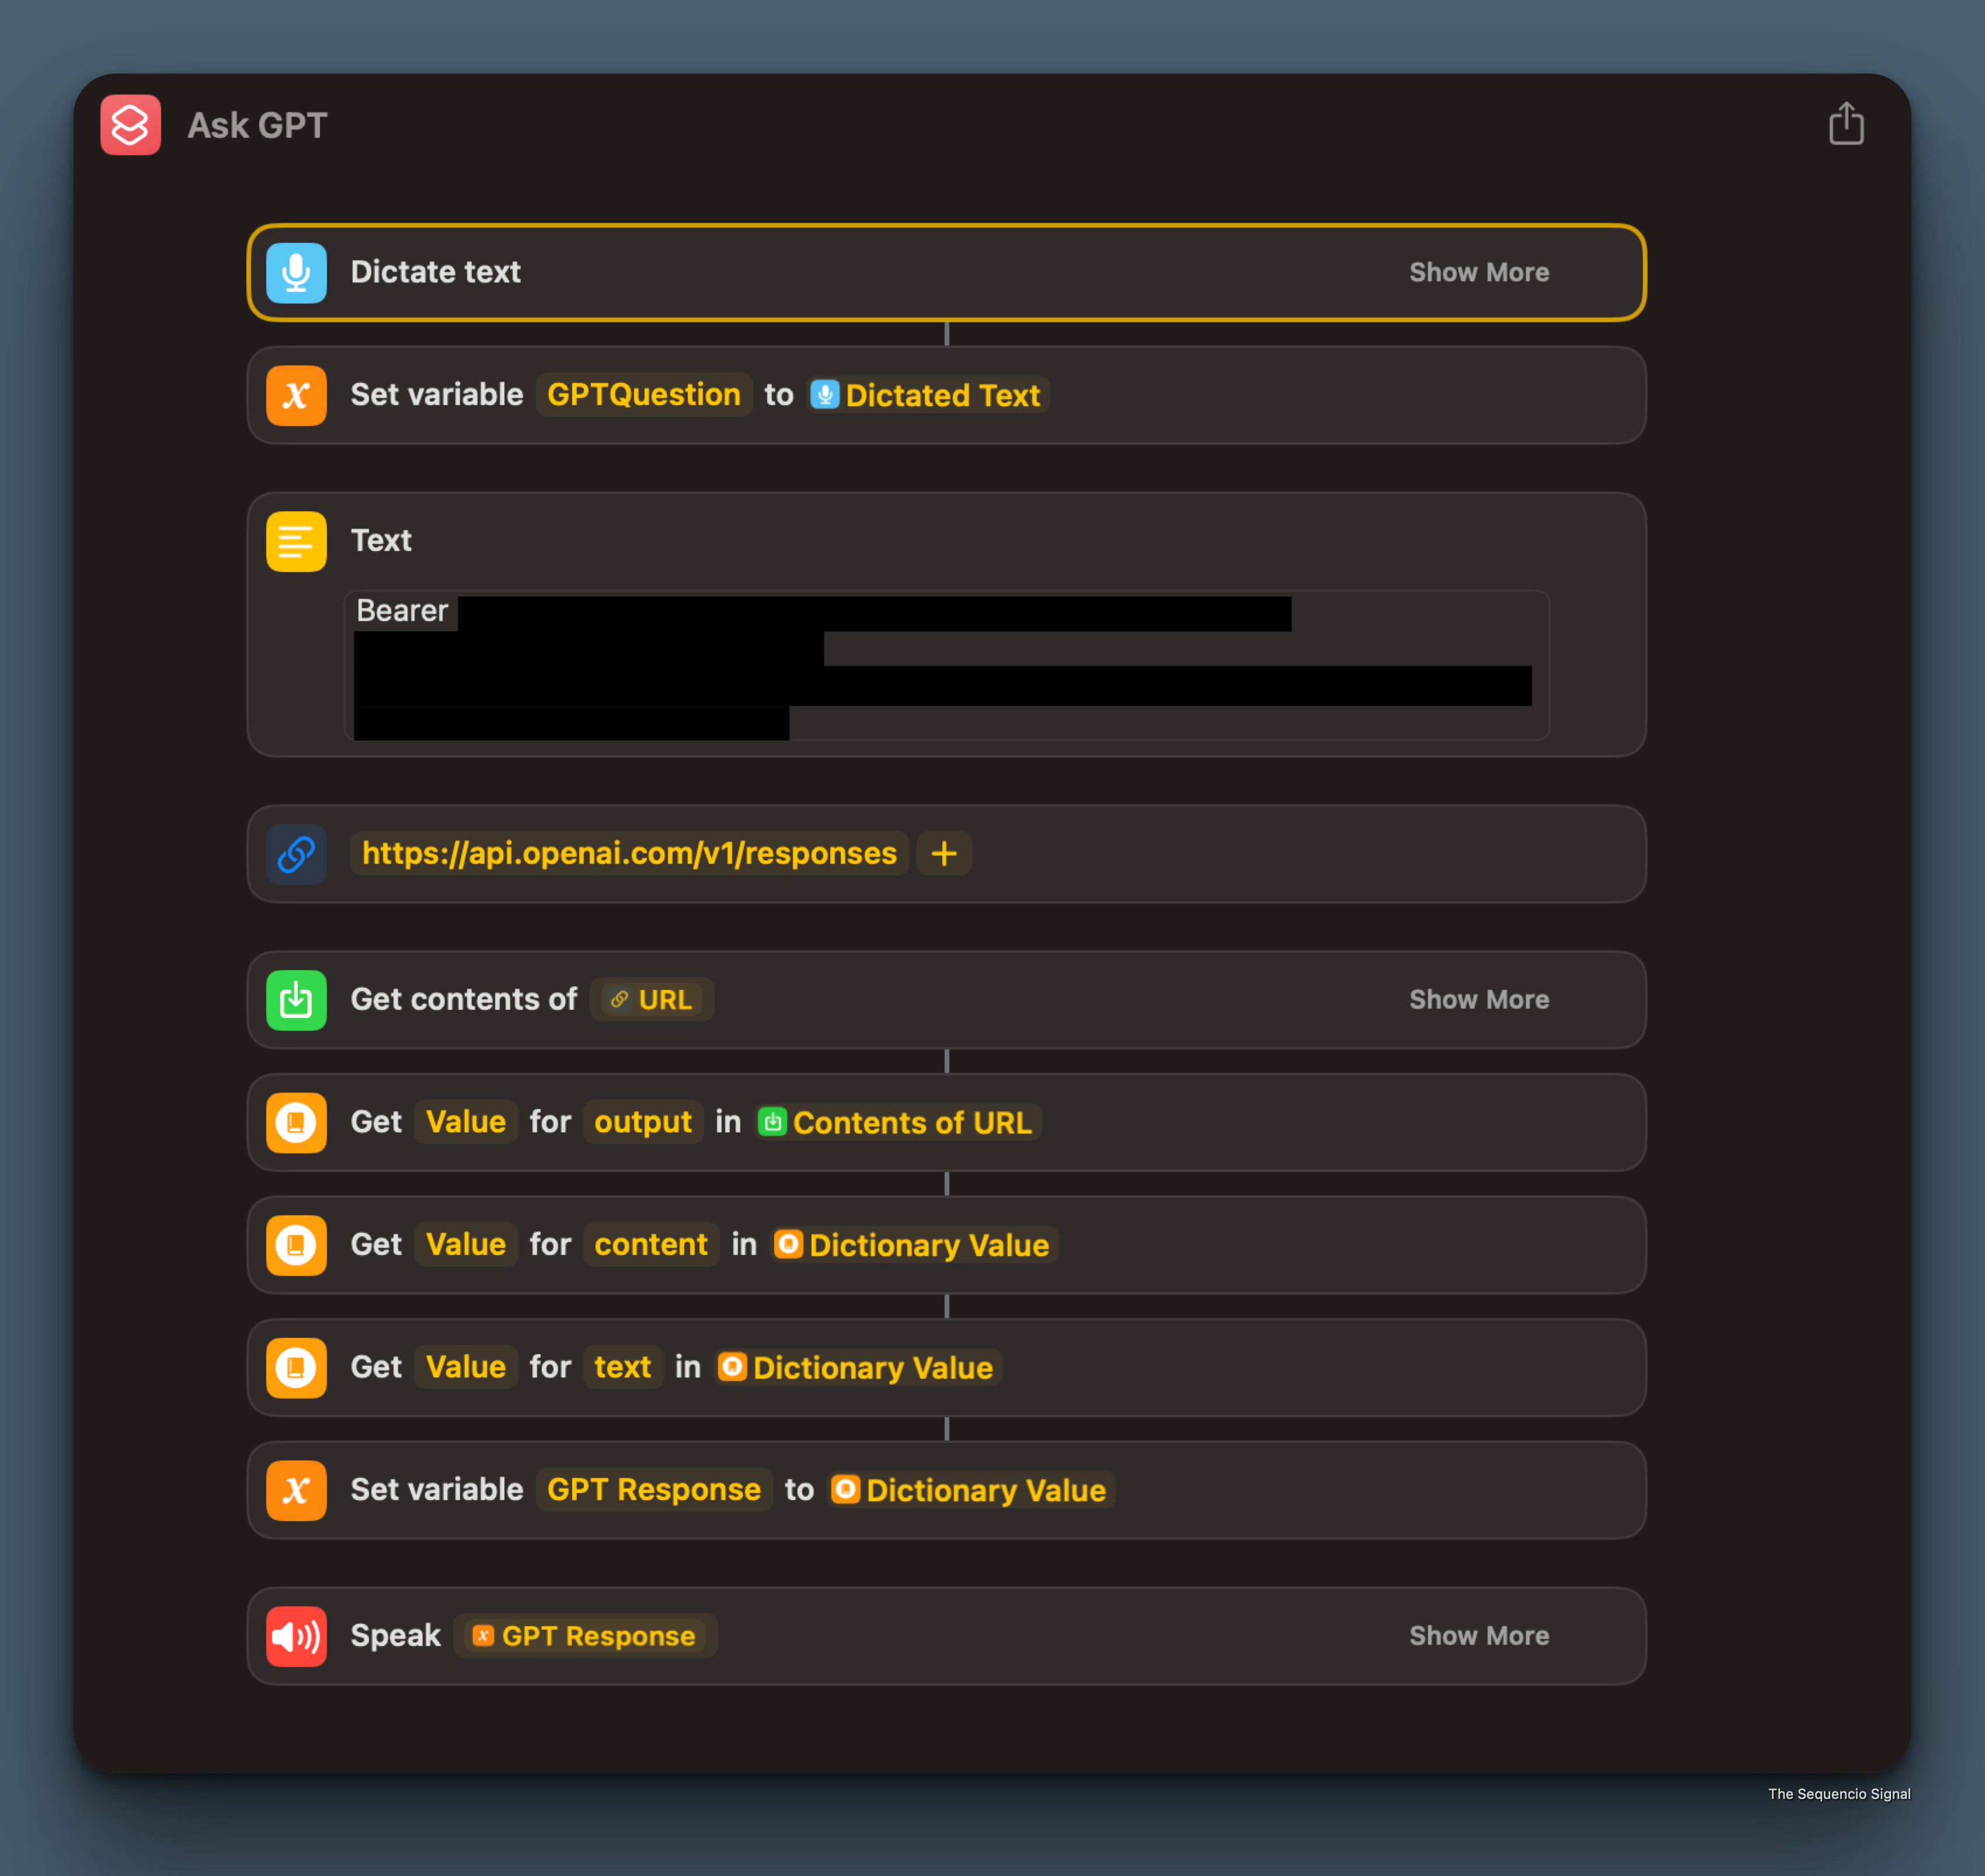Expand Show More on Get contents of URL
This screenshot has height=1876, width=1985.
(1478, 1000)
